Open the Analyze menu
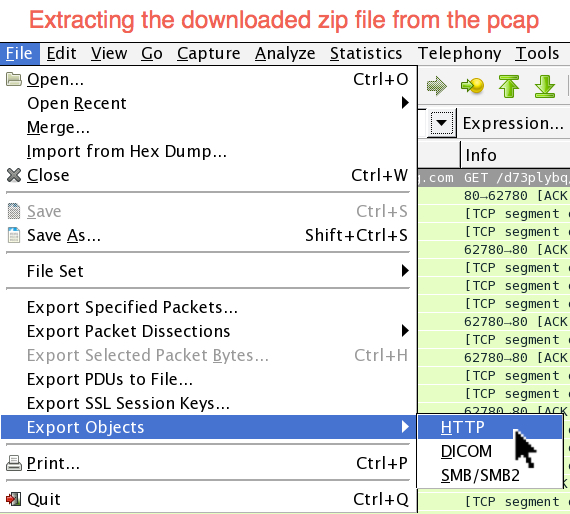 [x=285, y=54]
